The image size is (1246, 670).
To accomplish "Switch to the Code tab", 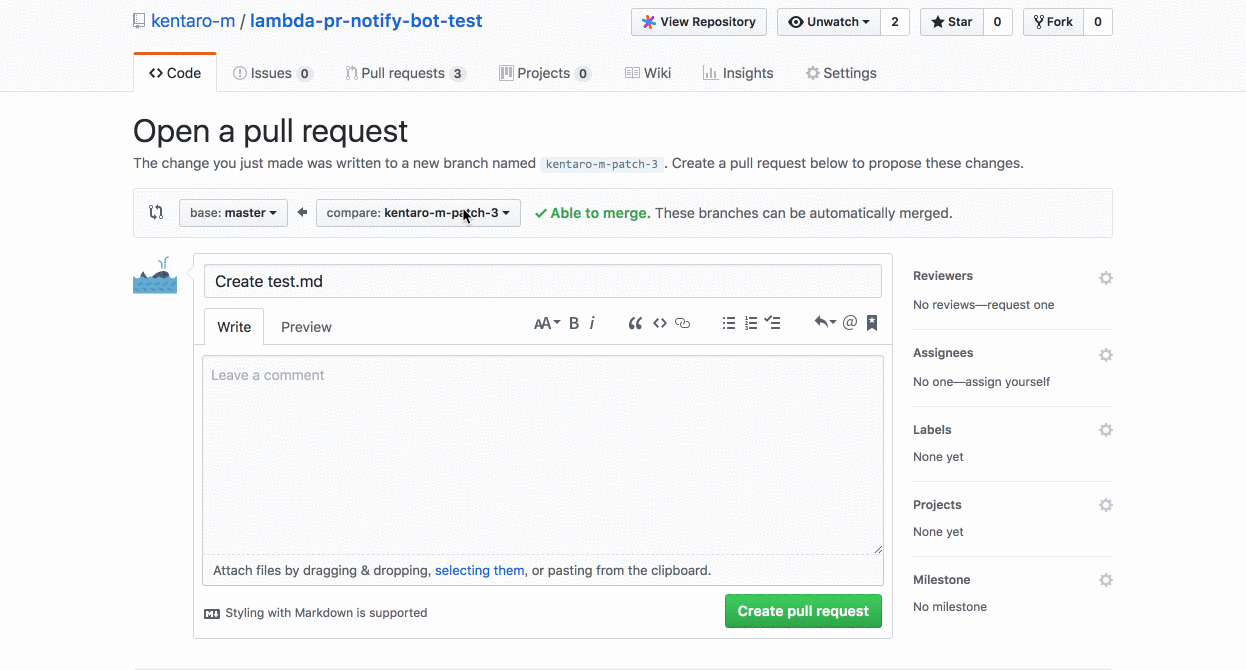I will pyautogui.click(x=175, y=73).
